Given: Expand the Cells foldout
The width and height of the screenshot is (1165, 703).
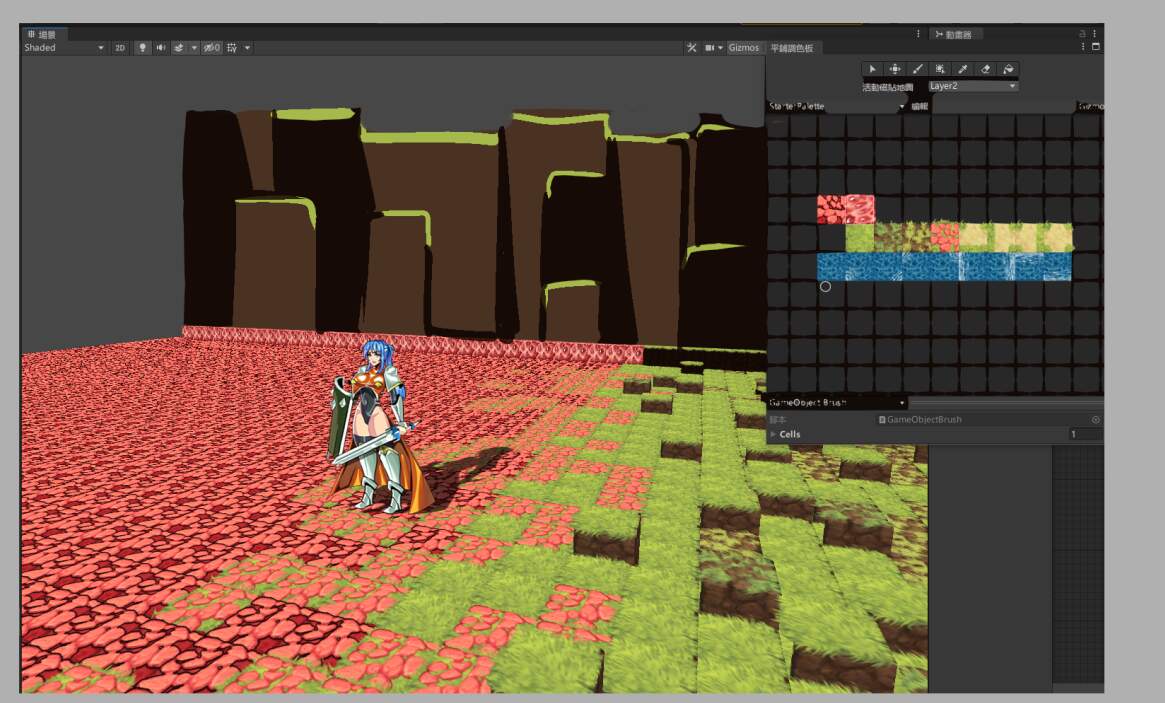Looking at the screenshot, I should tap(773, 434).
